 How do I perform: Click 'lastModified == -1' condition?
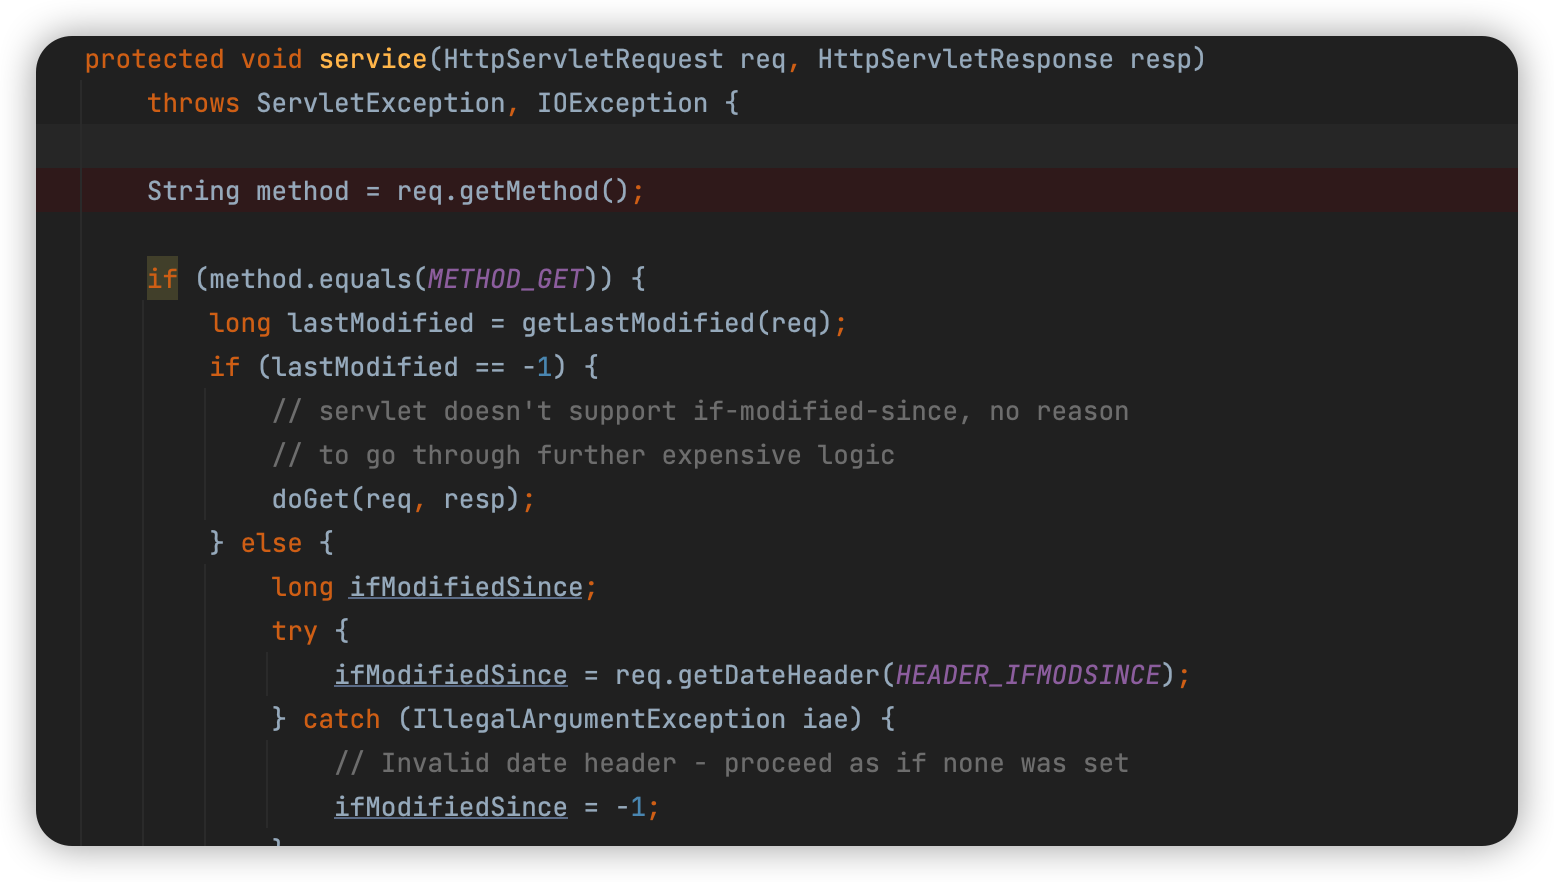point(412,367)
